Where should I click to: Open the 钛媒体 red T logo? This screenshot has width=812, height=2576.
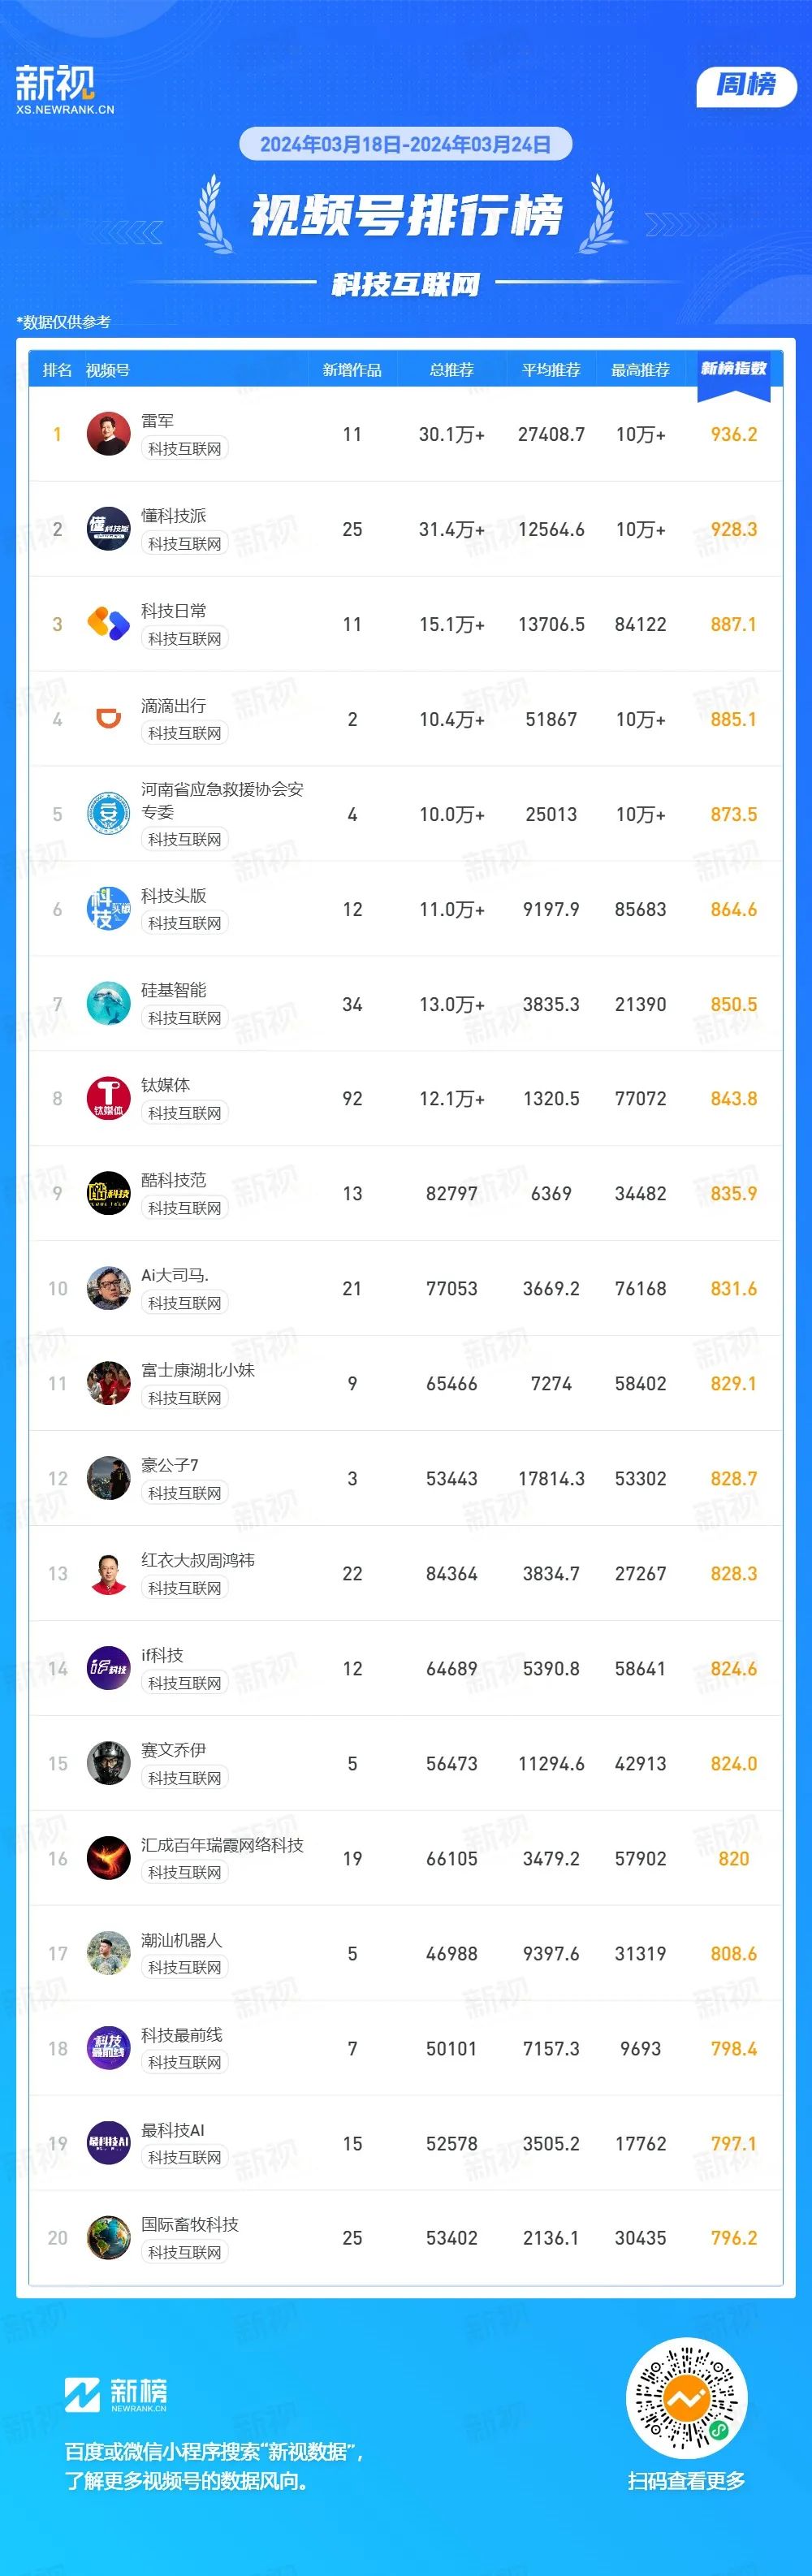click(108, 1098)
